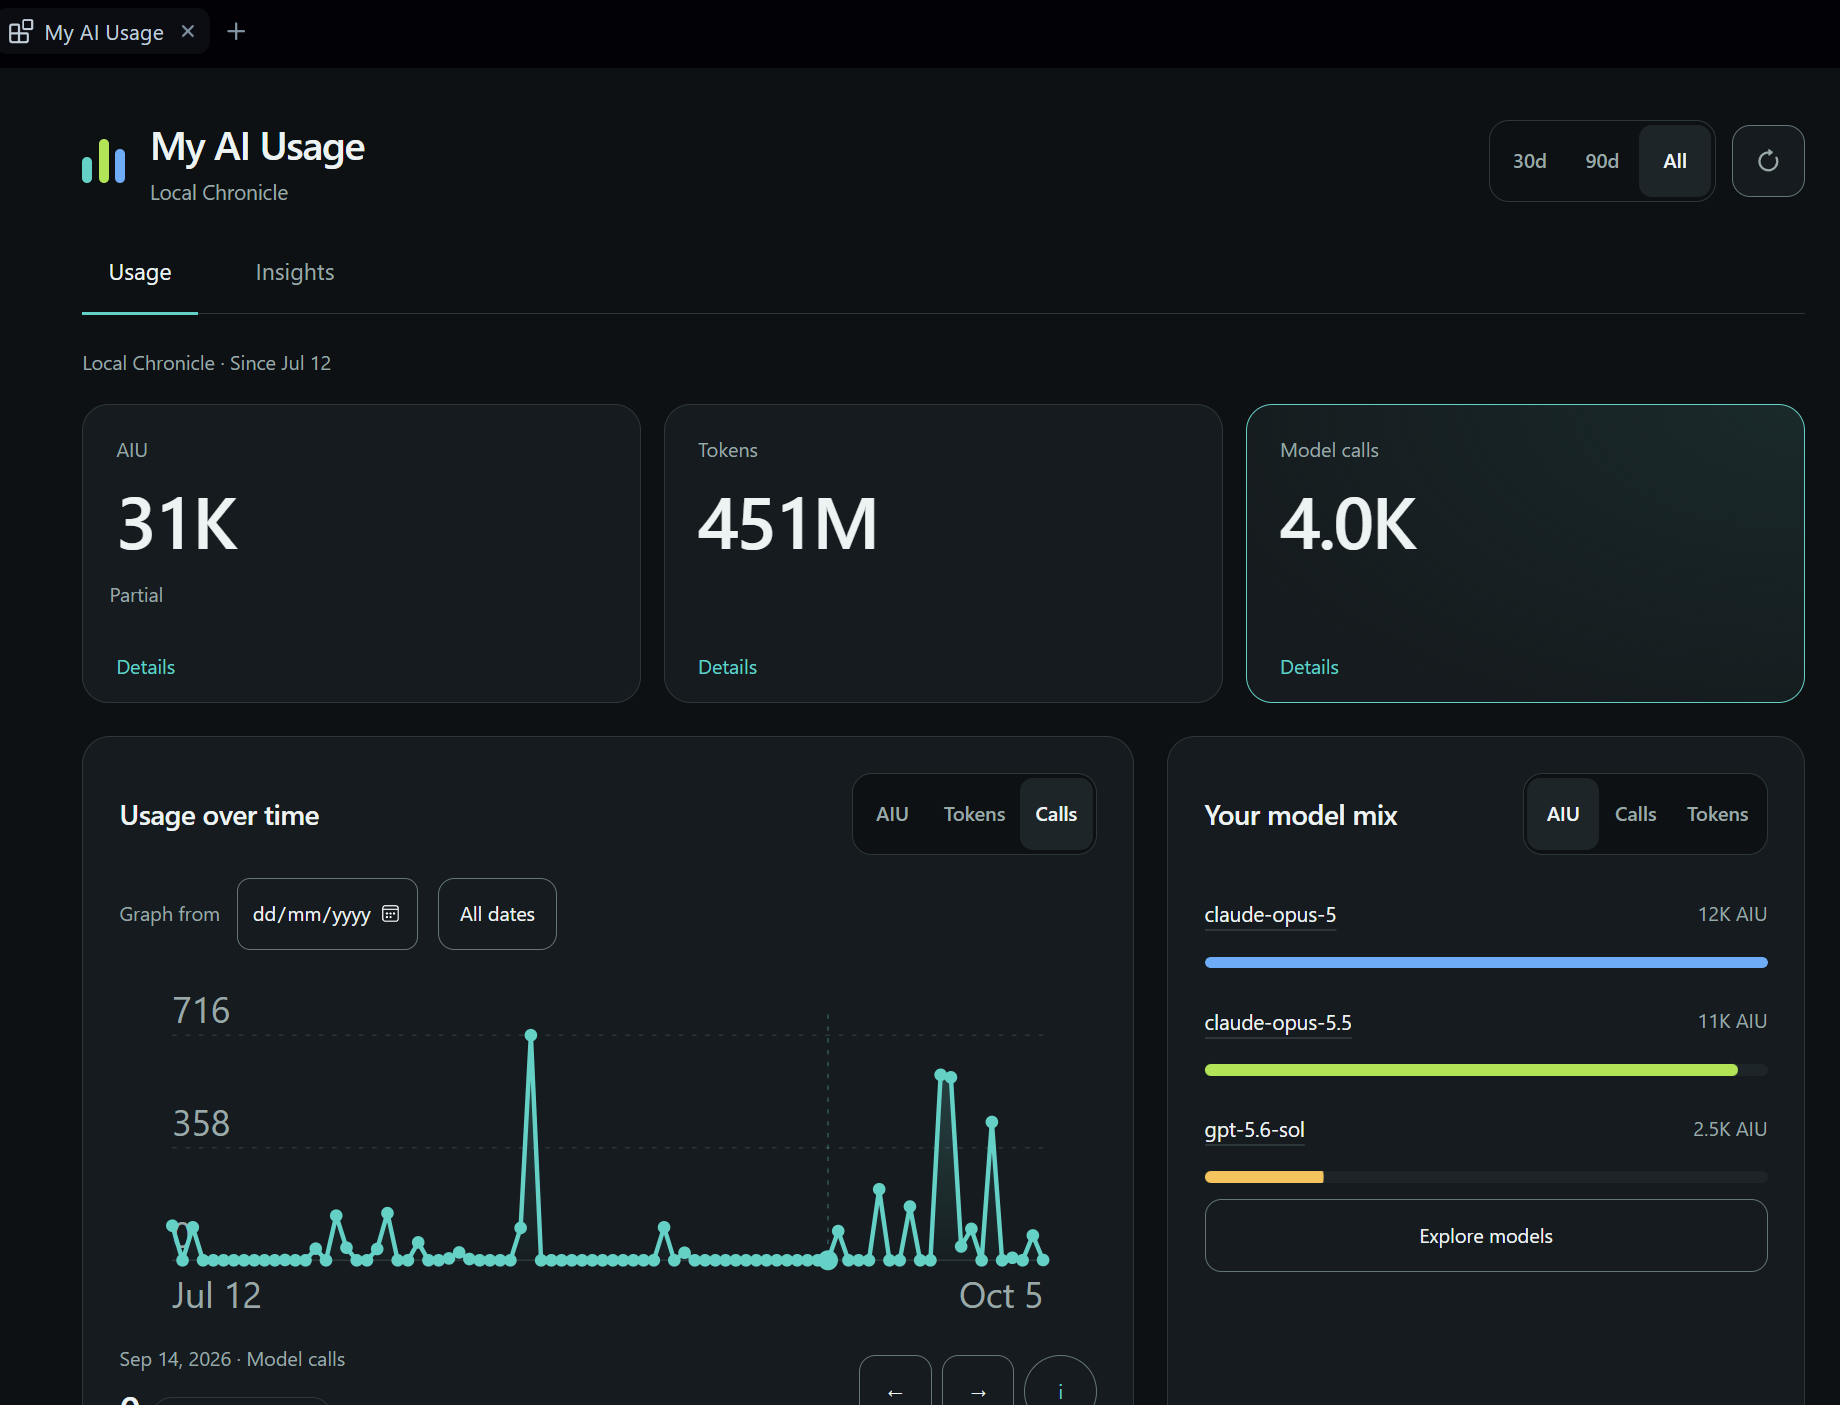Viewport: 1840px width, 1405px height.
Task: Open the Insights tab
Action: point(295,272)
